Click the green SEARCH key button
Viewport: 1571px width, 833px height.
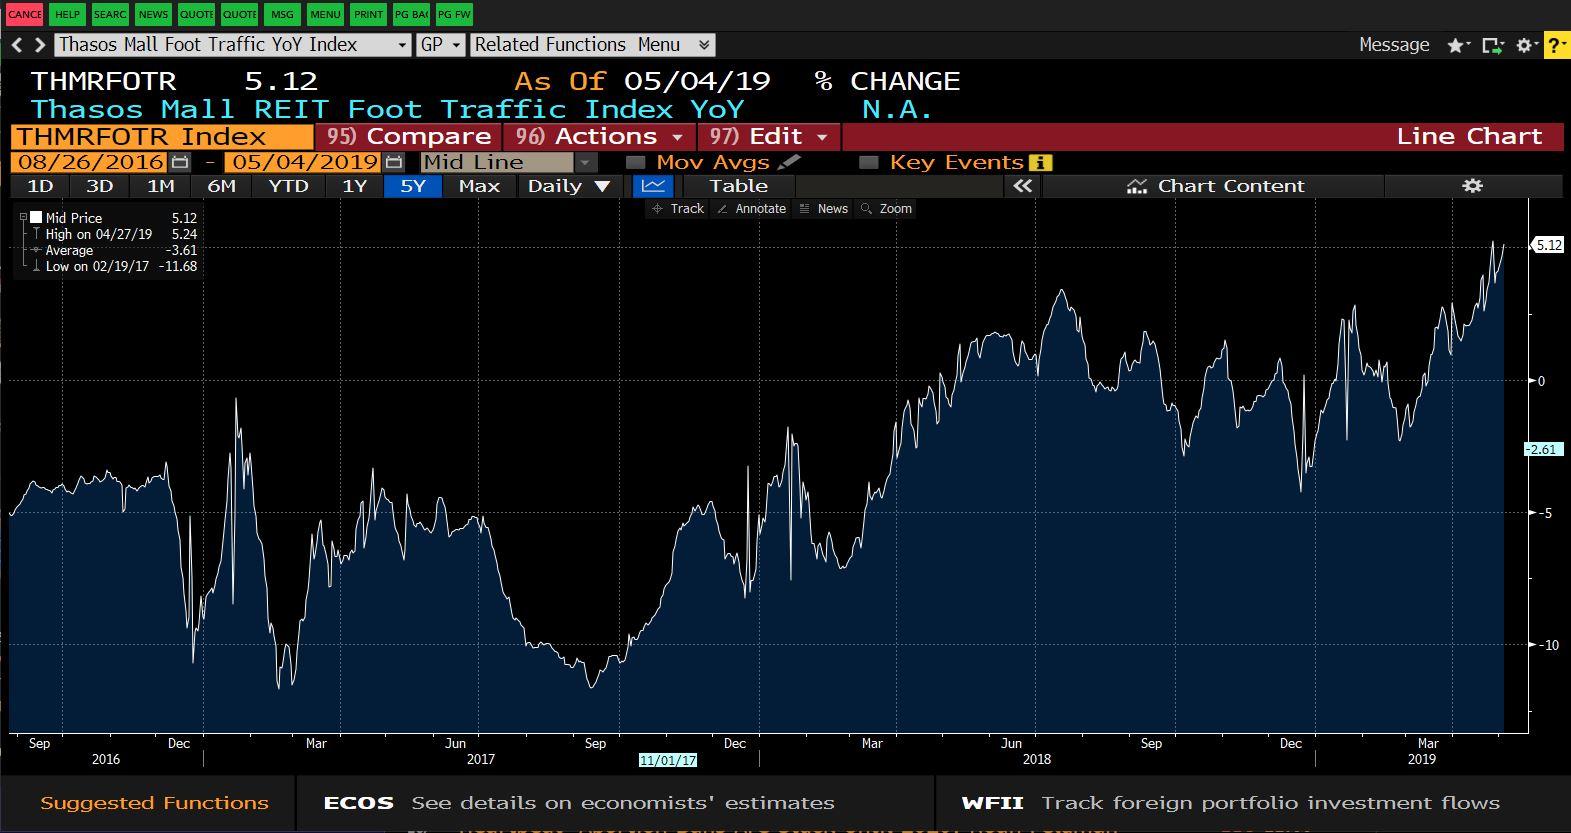[110, 14]
